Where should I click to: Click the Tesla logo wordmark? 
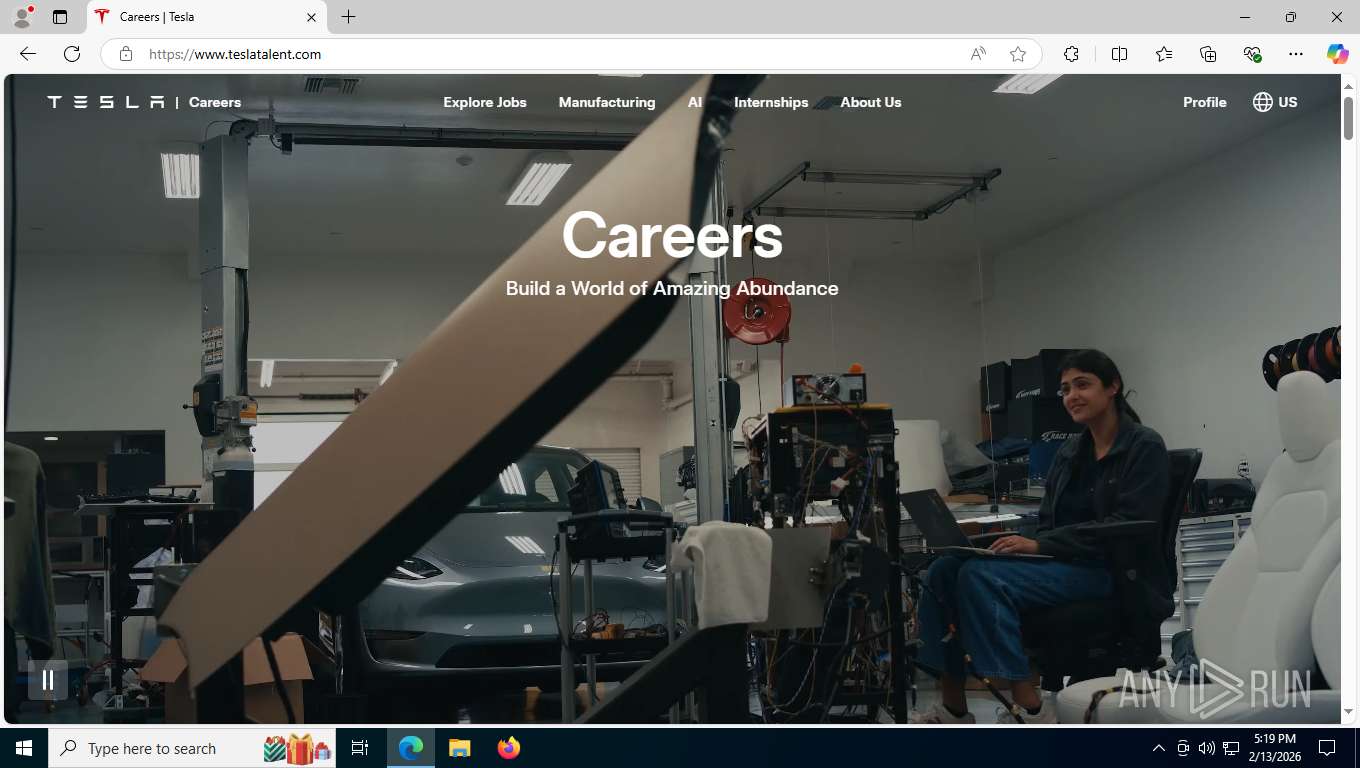click(106, 102)
